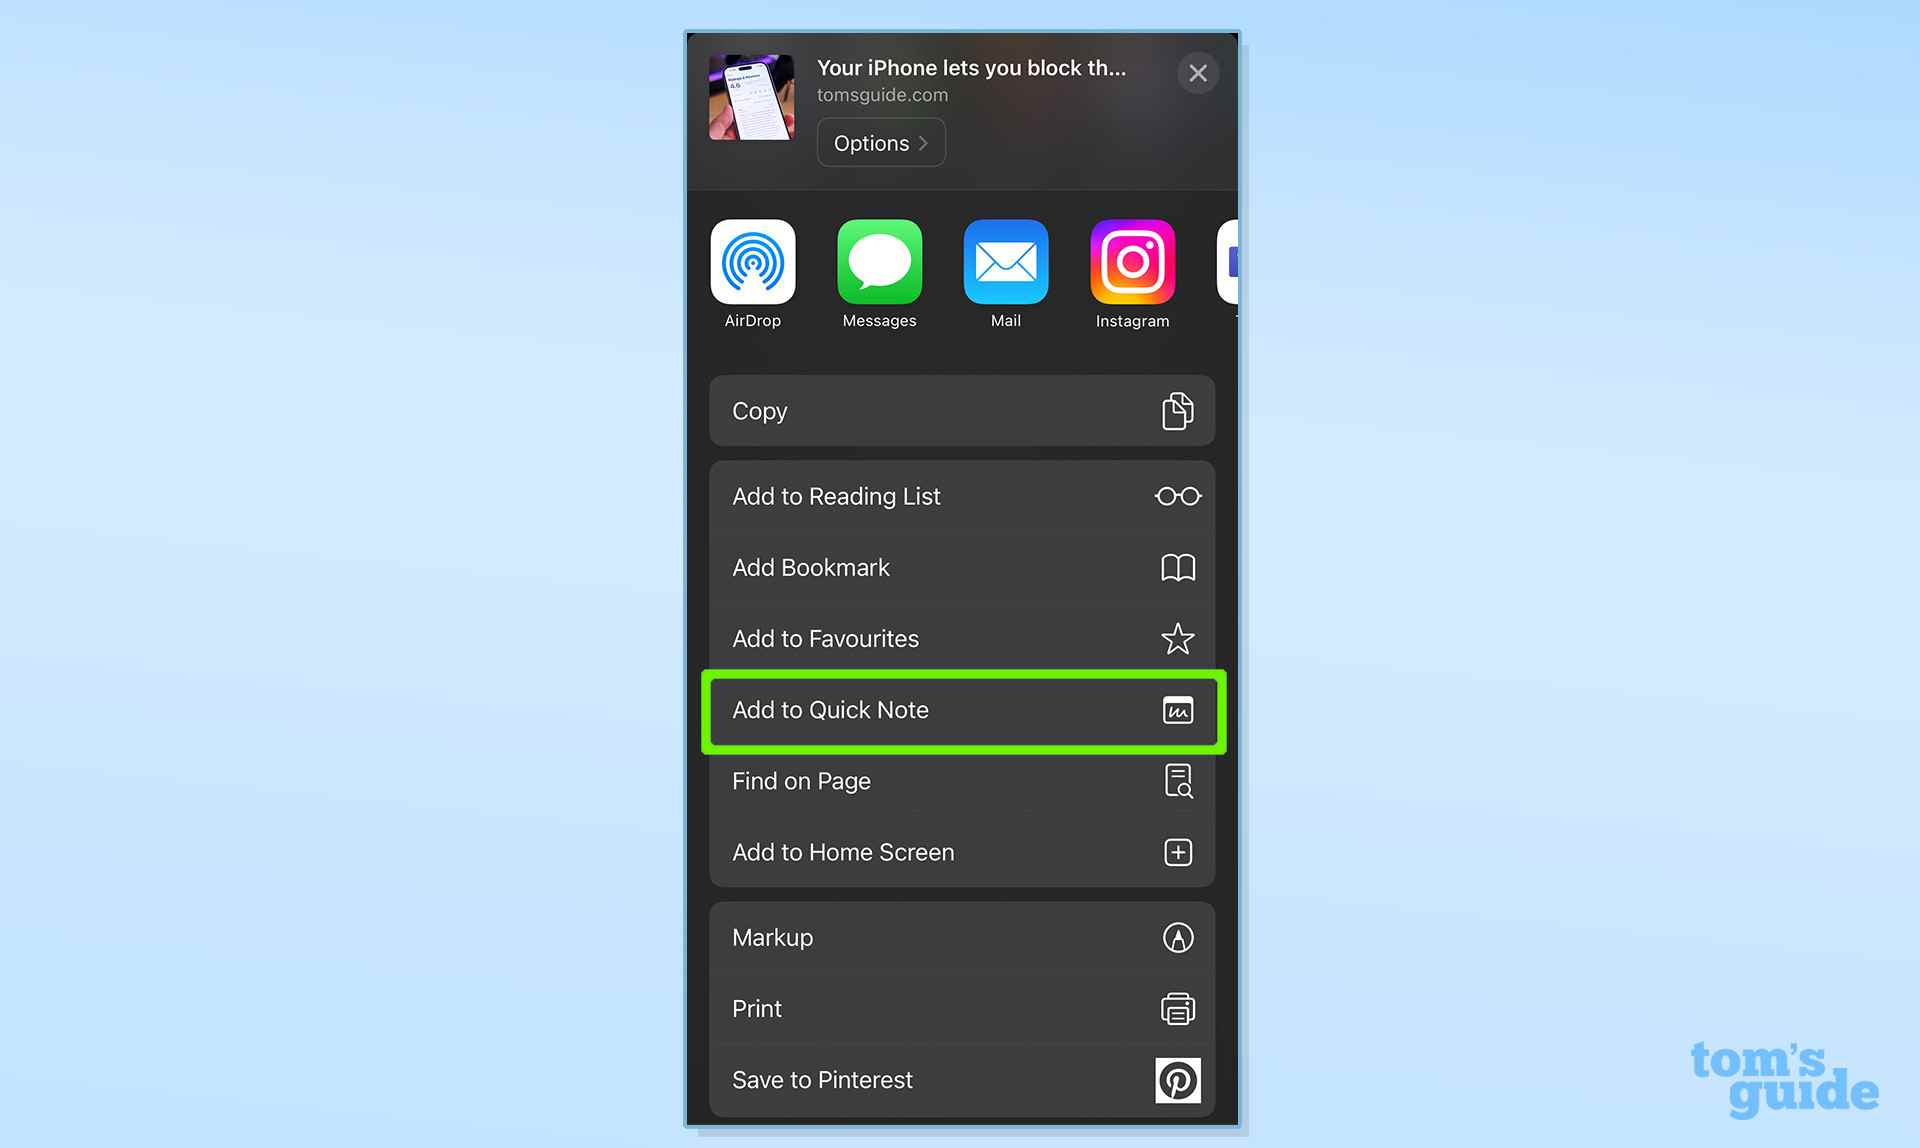The image size is (1920, 1148).
Task: Select Find on Page option
Action: click(962, 780)
